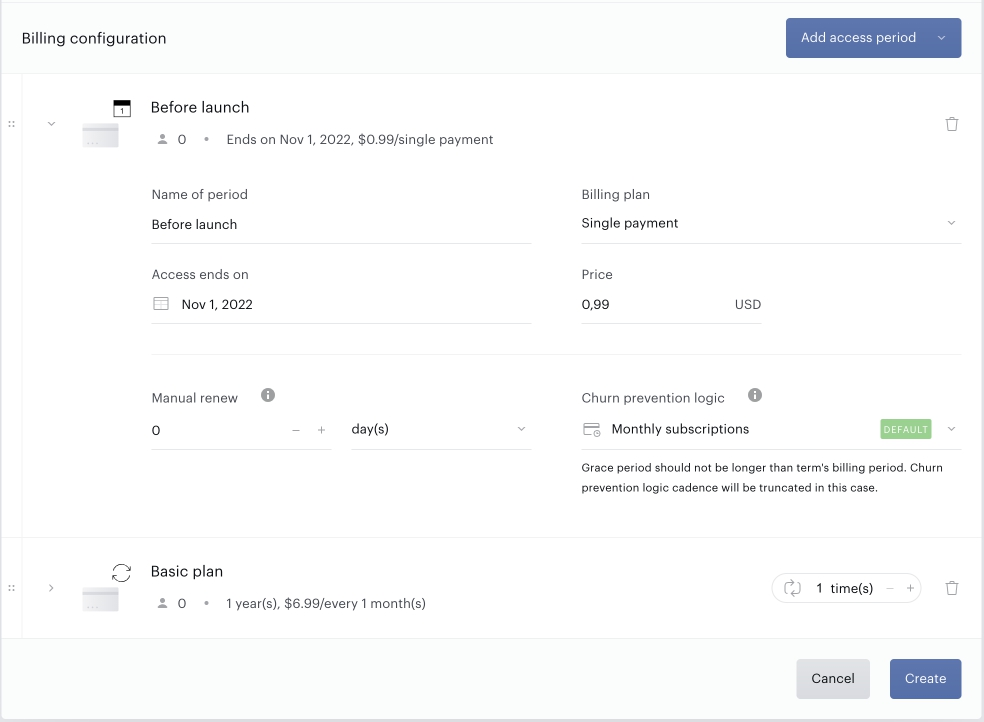Click the Basic plan repeat cycle icon
Image resolution: width=984 pixels, height=722 pixels.
tap(792, 588)
